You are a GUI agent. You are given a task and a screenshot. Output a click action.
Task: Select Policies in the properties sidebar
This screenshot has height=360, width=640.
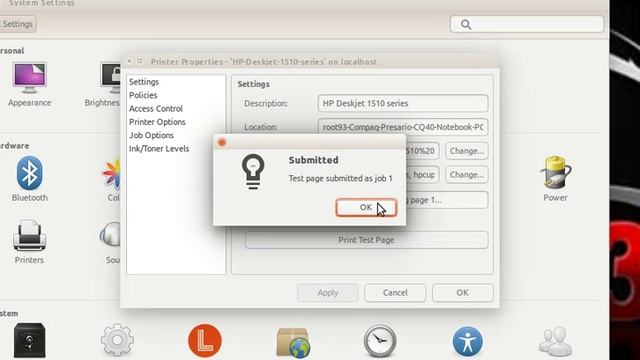(x=143, y=95)
